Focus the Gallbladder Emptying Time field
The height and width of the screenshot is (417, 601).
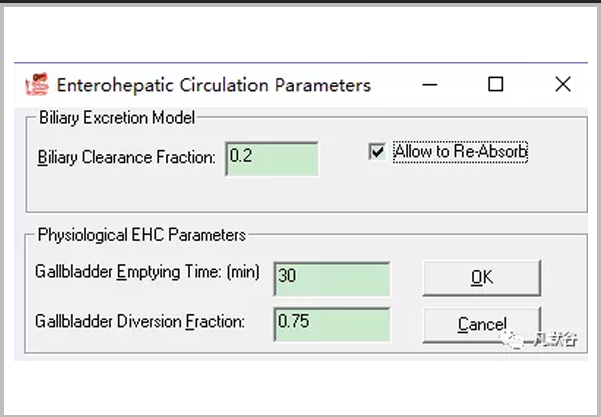(x=330, y=277)
